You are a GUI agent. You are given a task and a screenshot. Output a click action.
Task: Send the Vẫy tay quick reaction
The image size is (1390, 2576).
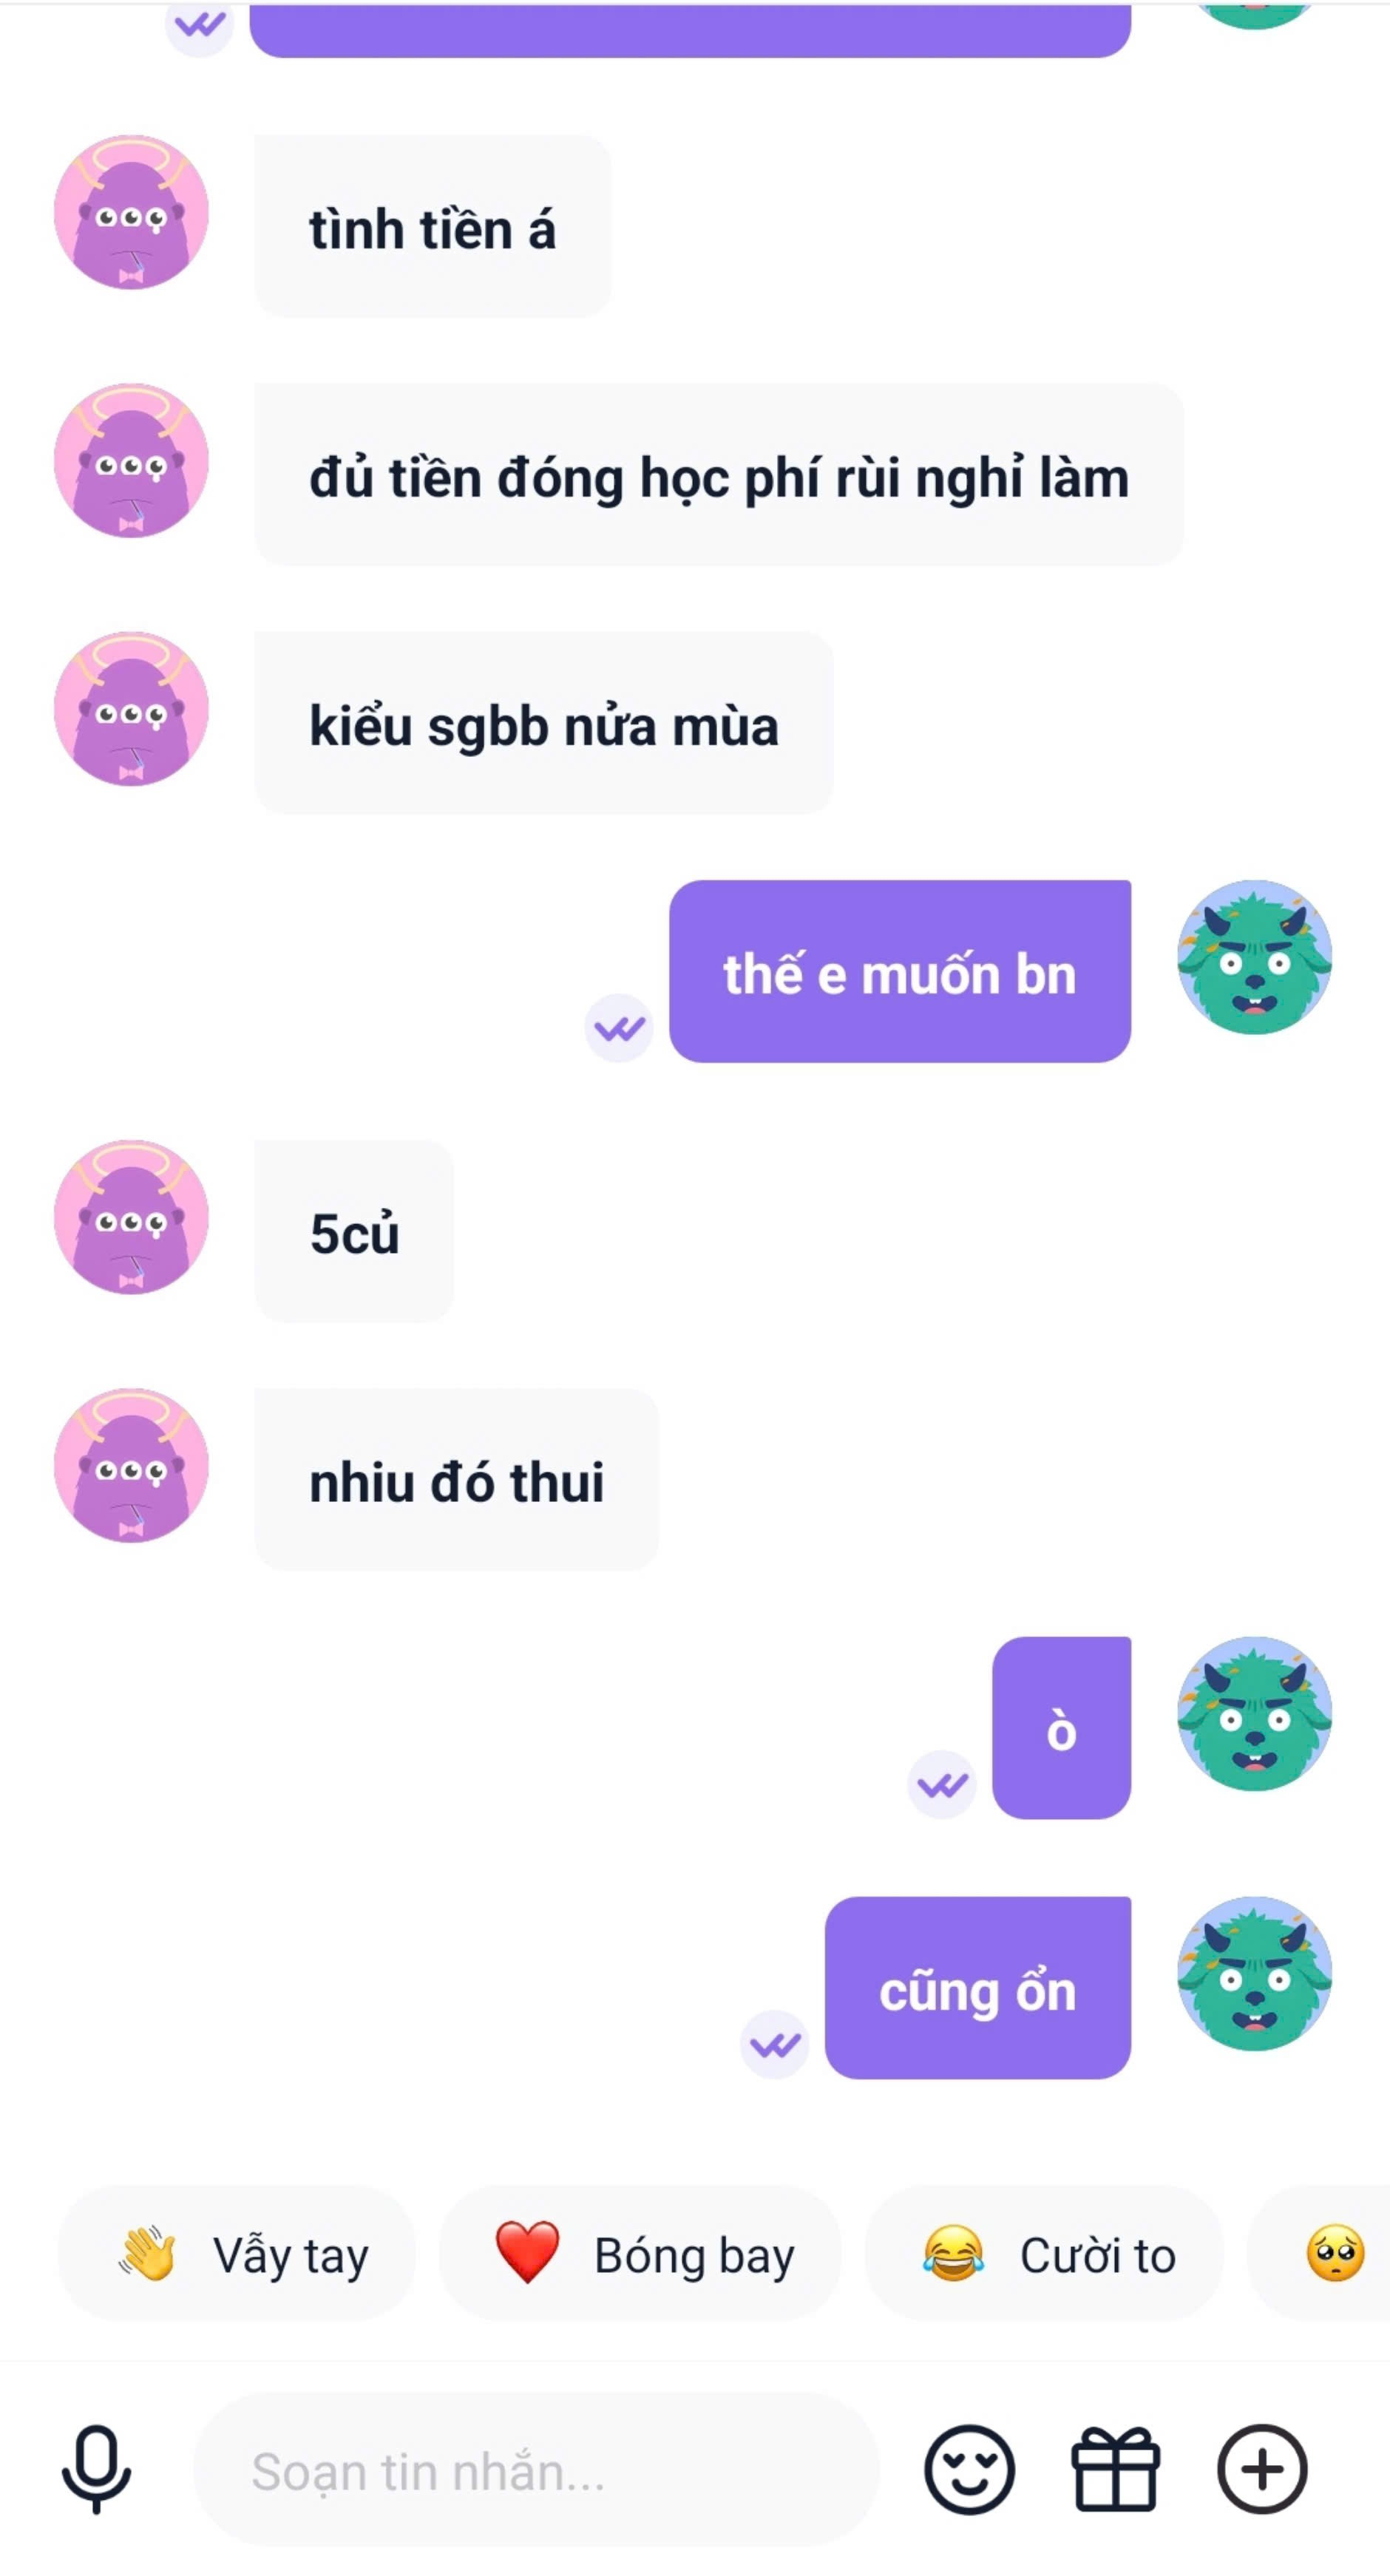[236, 2253]
